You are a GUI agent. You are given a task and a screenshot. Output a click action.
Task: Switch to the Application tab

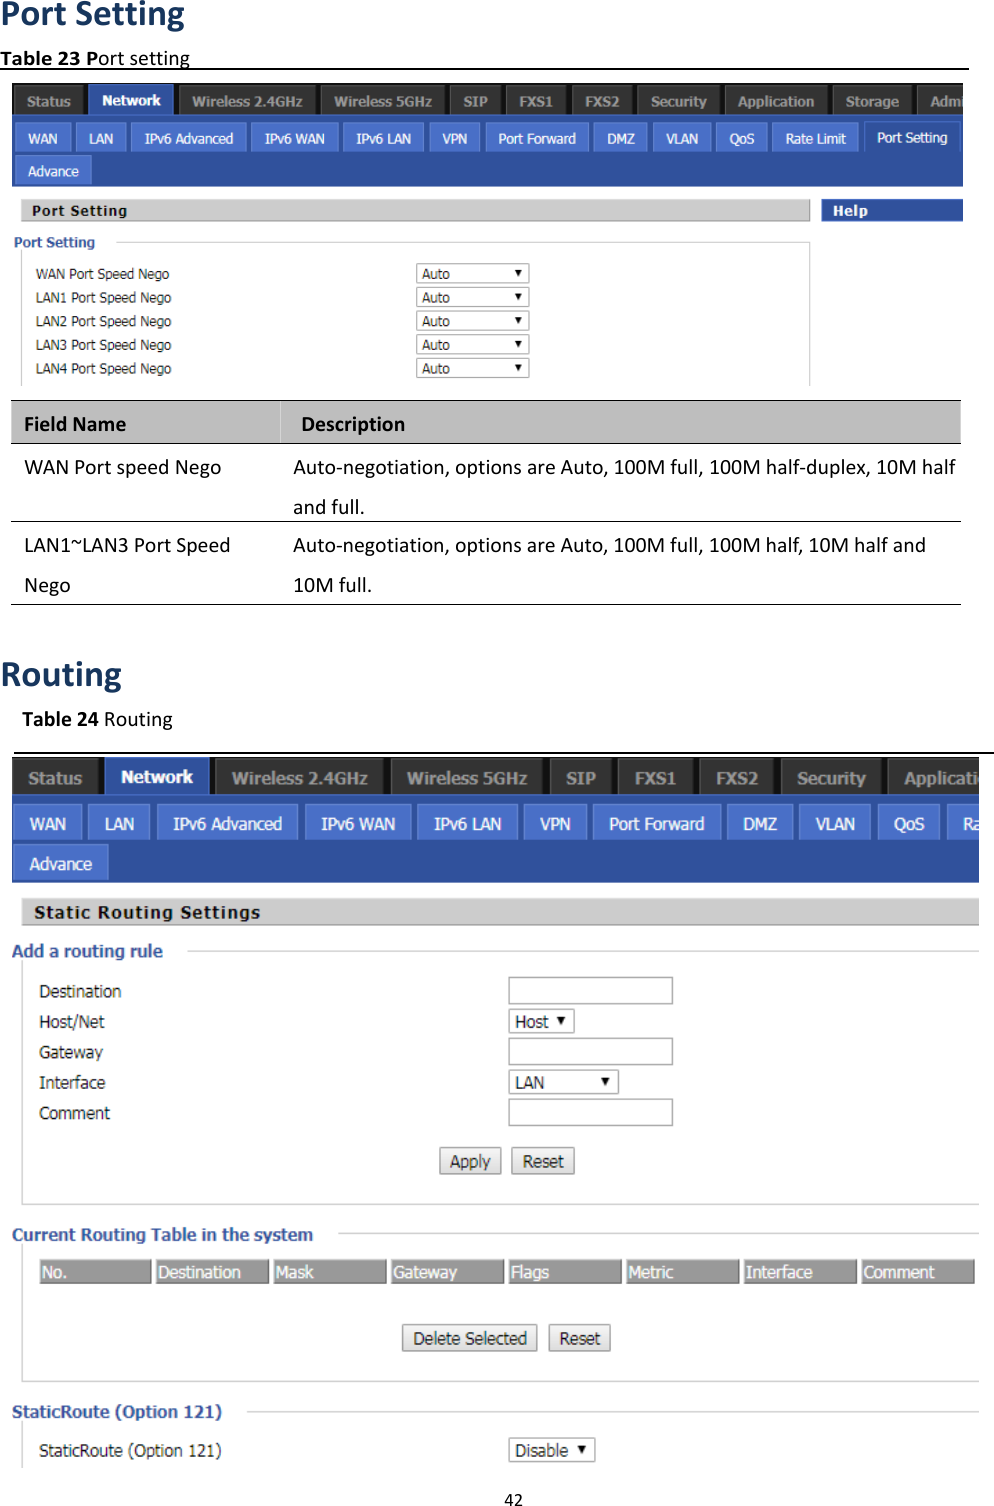(775, 100)
